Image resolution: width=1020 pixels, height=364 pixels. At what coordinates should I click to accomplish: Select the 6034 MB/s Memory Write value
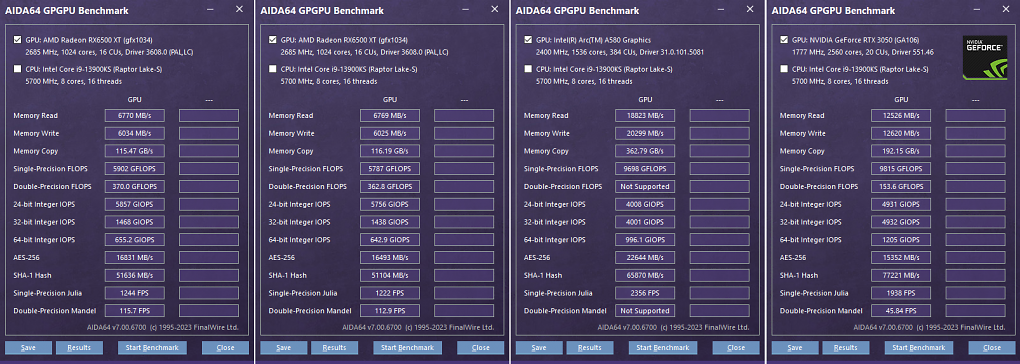click(x=135, y=133)
